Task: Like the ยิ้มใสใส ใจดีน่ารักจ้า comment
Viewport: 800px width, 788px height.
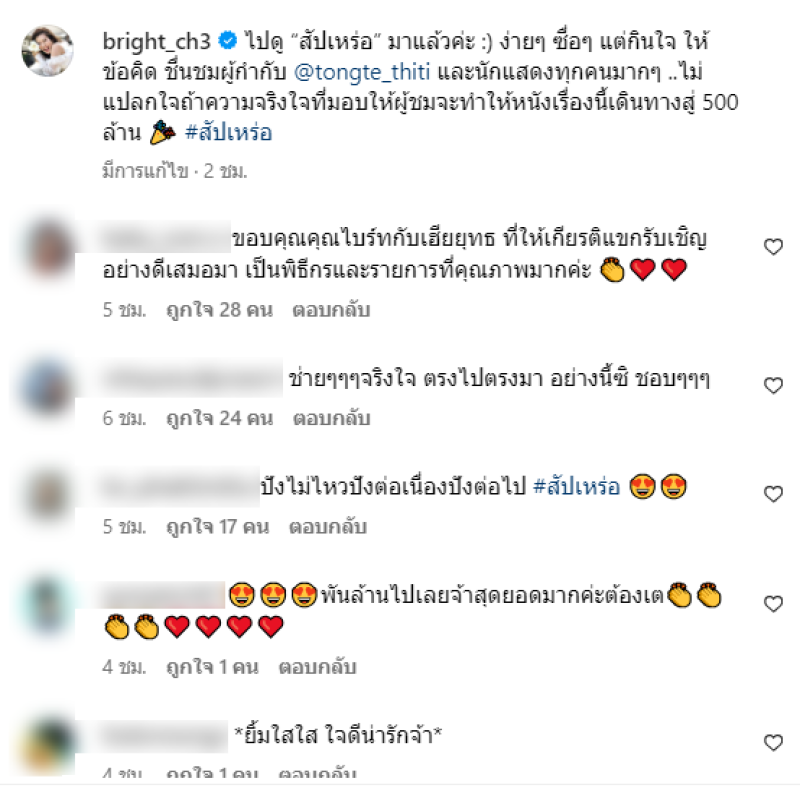Action: pyautogui.click(x=773, y=743)
